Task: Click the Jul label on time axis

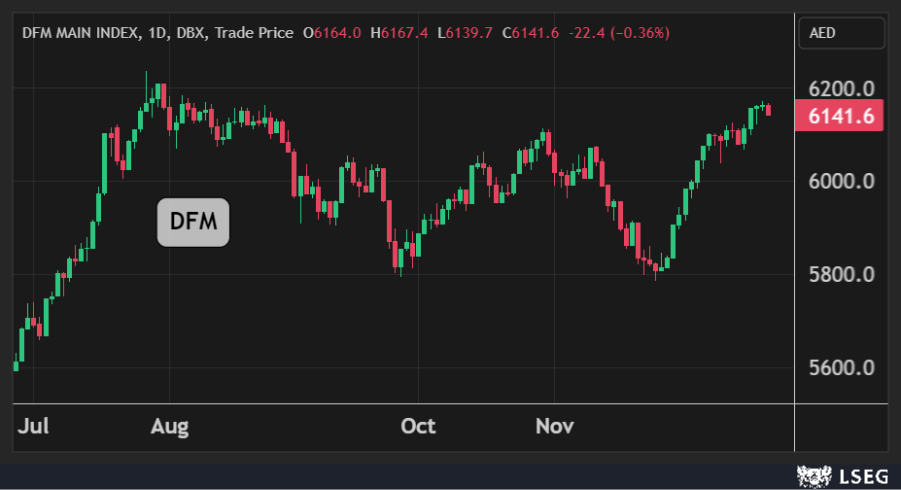Action: pos(33,426)
